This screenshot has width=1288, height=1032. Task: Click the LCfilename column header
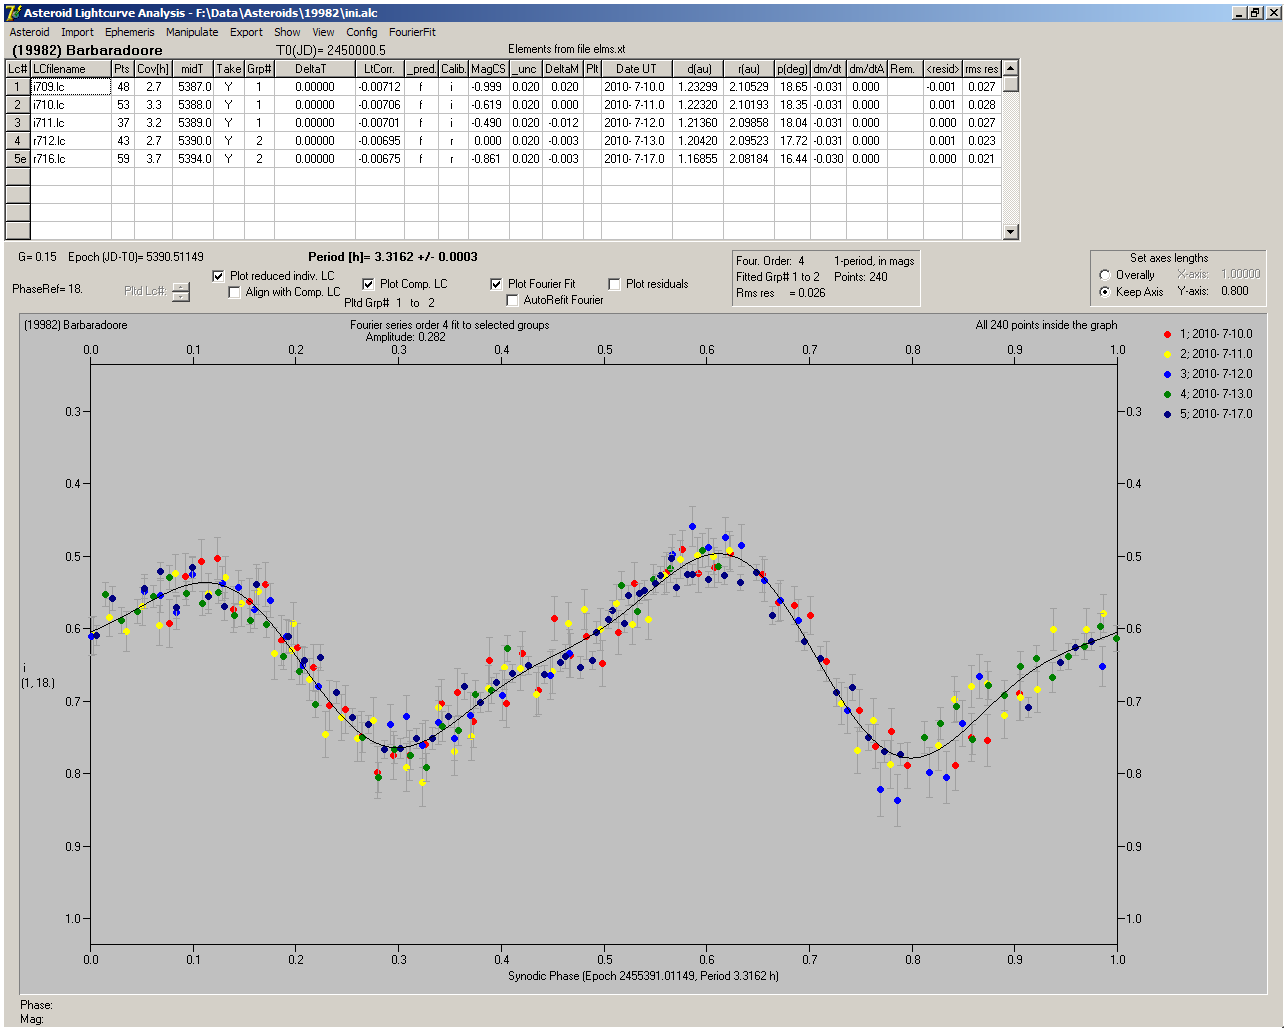tap(71, 69)
